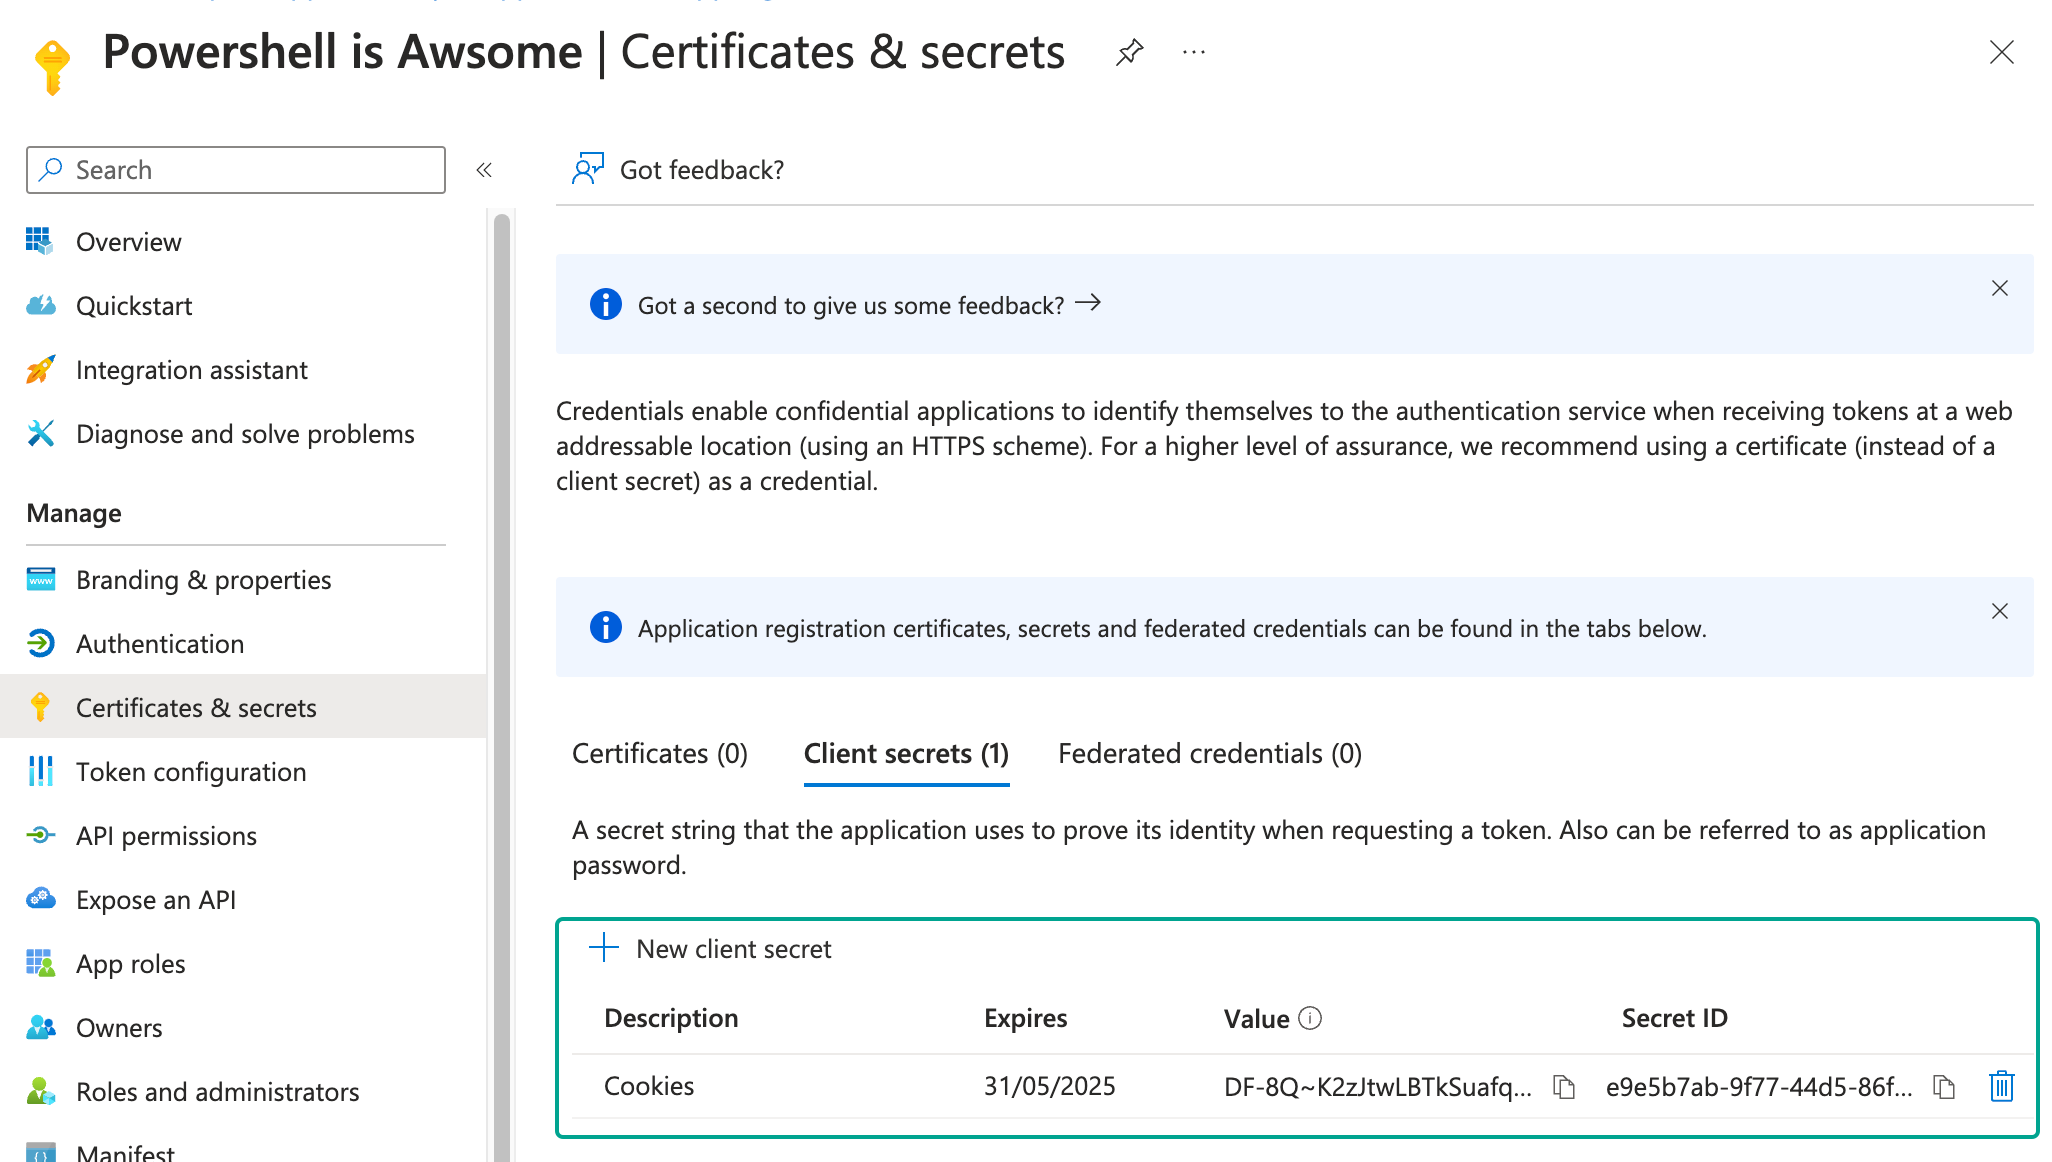Delete the Cookies client secret
The width and height of the screenshot is (2052, 1162).
tap(2001, 1087)
